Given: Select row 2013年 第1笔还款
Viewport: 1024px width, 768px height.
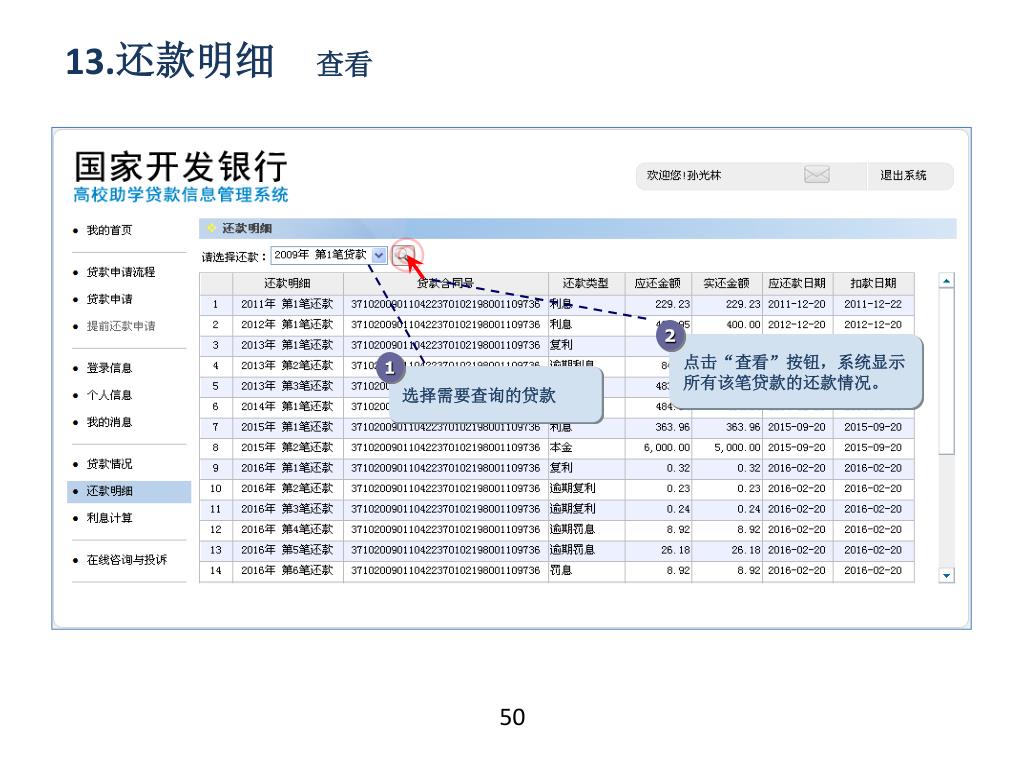Looking at the screenshot, I should 556,345.
